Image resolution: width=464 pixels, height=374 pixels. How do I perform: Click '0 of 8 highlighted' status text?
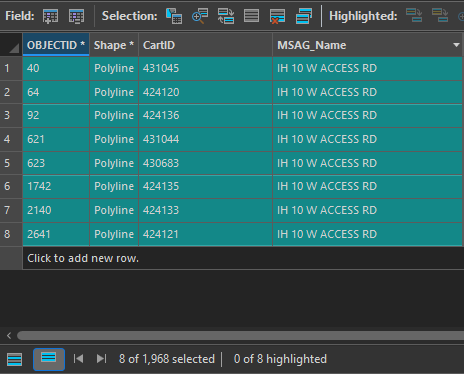[x=280, y=359]
